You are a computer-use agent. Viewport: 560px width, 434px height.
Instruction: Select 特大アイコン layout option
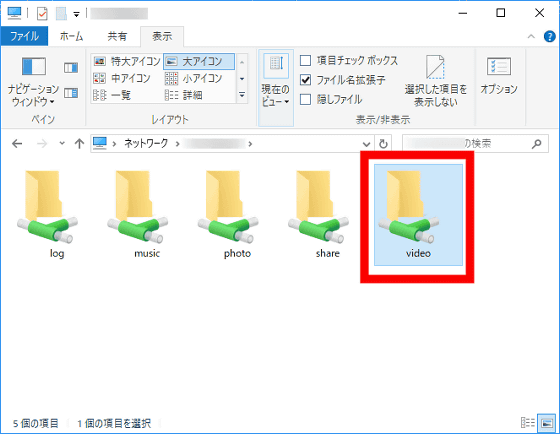(x=127, y=61)
